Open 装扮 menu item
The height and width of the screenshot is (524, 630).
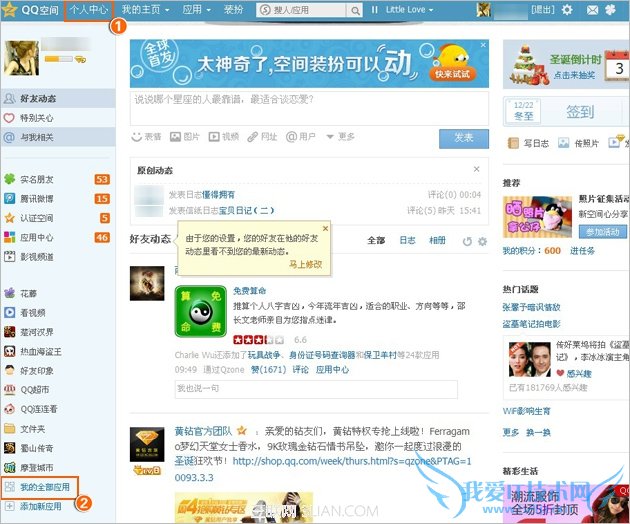233,10
